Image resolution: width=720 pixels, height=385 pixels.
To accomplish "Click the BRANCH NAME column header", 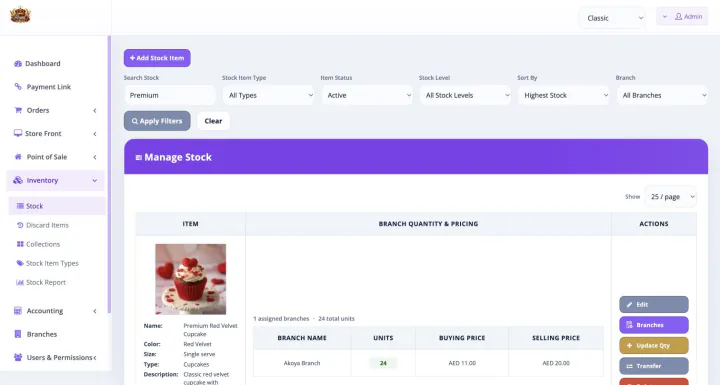I will click(x=302, y=338).
